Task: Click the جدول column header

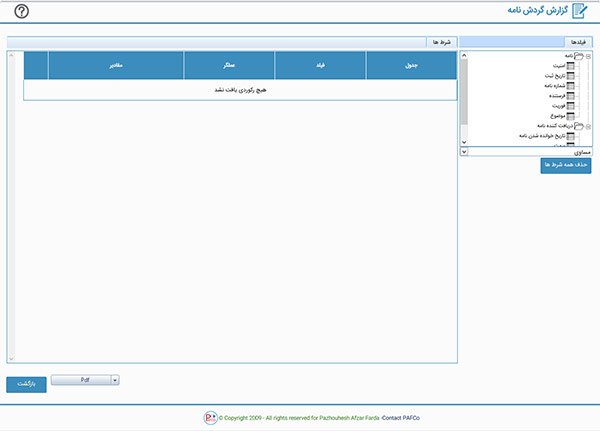Action: pos(411,65)
